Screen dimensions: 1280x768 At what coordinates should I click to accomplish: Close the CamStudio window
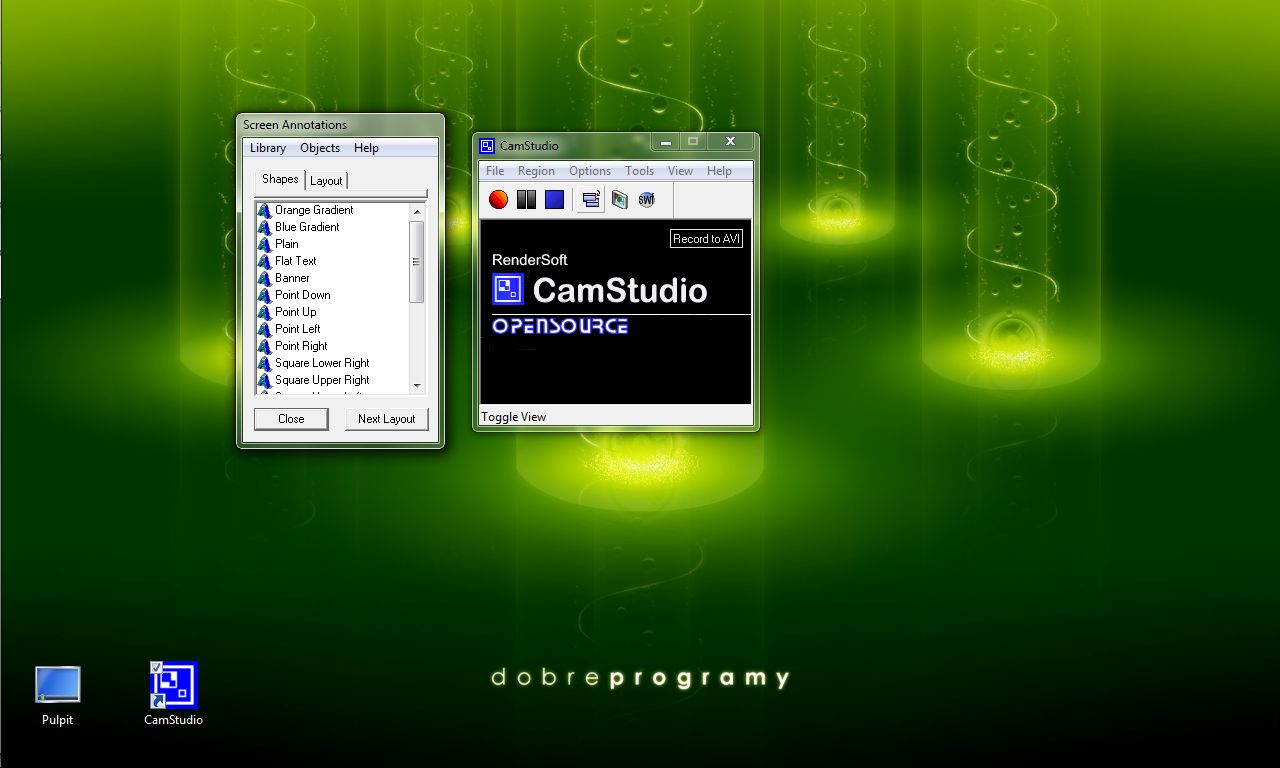731,142
